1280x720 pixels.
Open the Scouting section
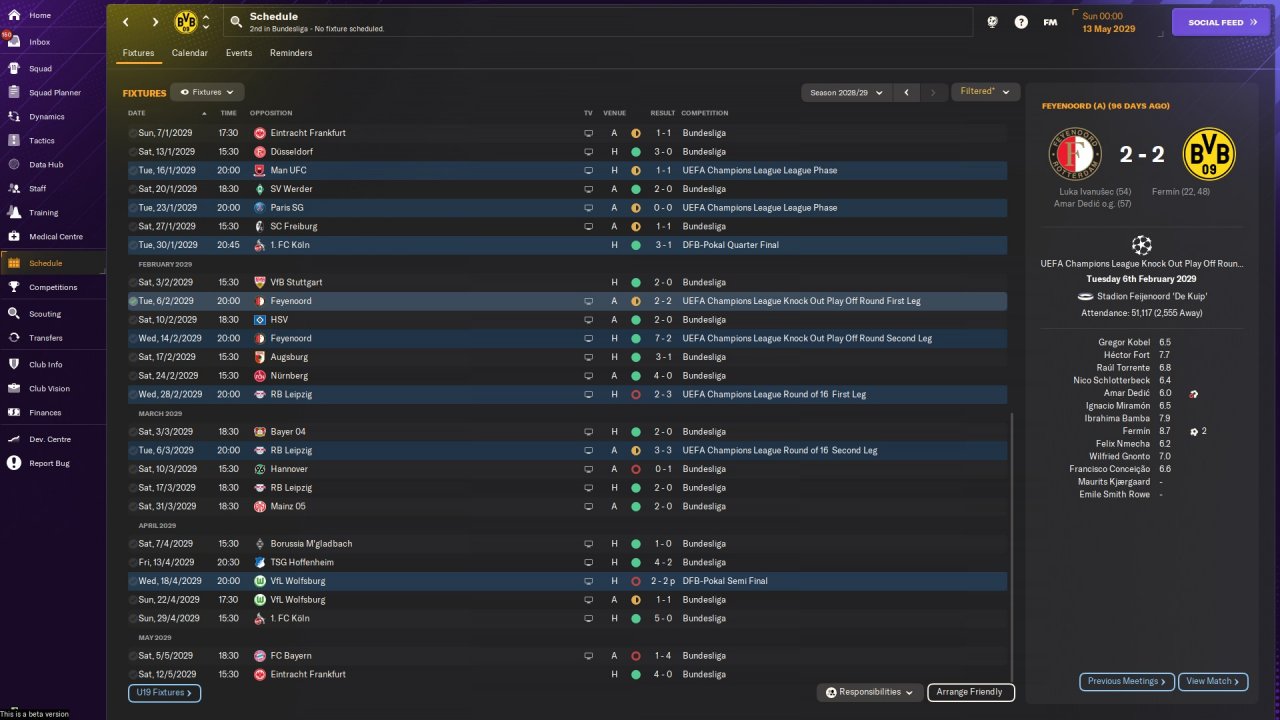coord(53,314)
